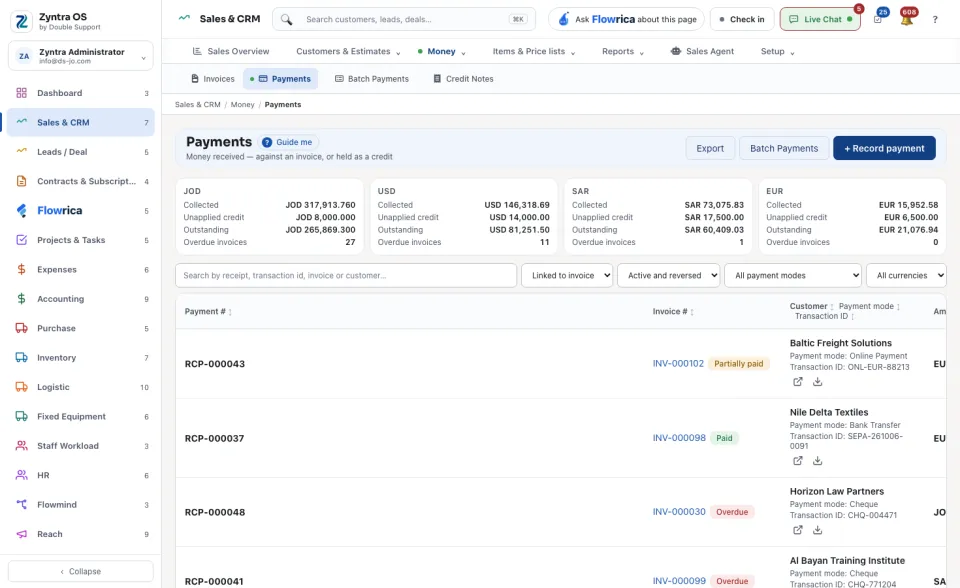Expand the Customers & Estimates menu
Image resolution: width=960 pixels, height=588 pixels.
[x=348, y=51]
